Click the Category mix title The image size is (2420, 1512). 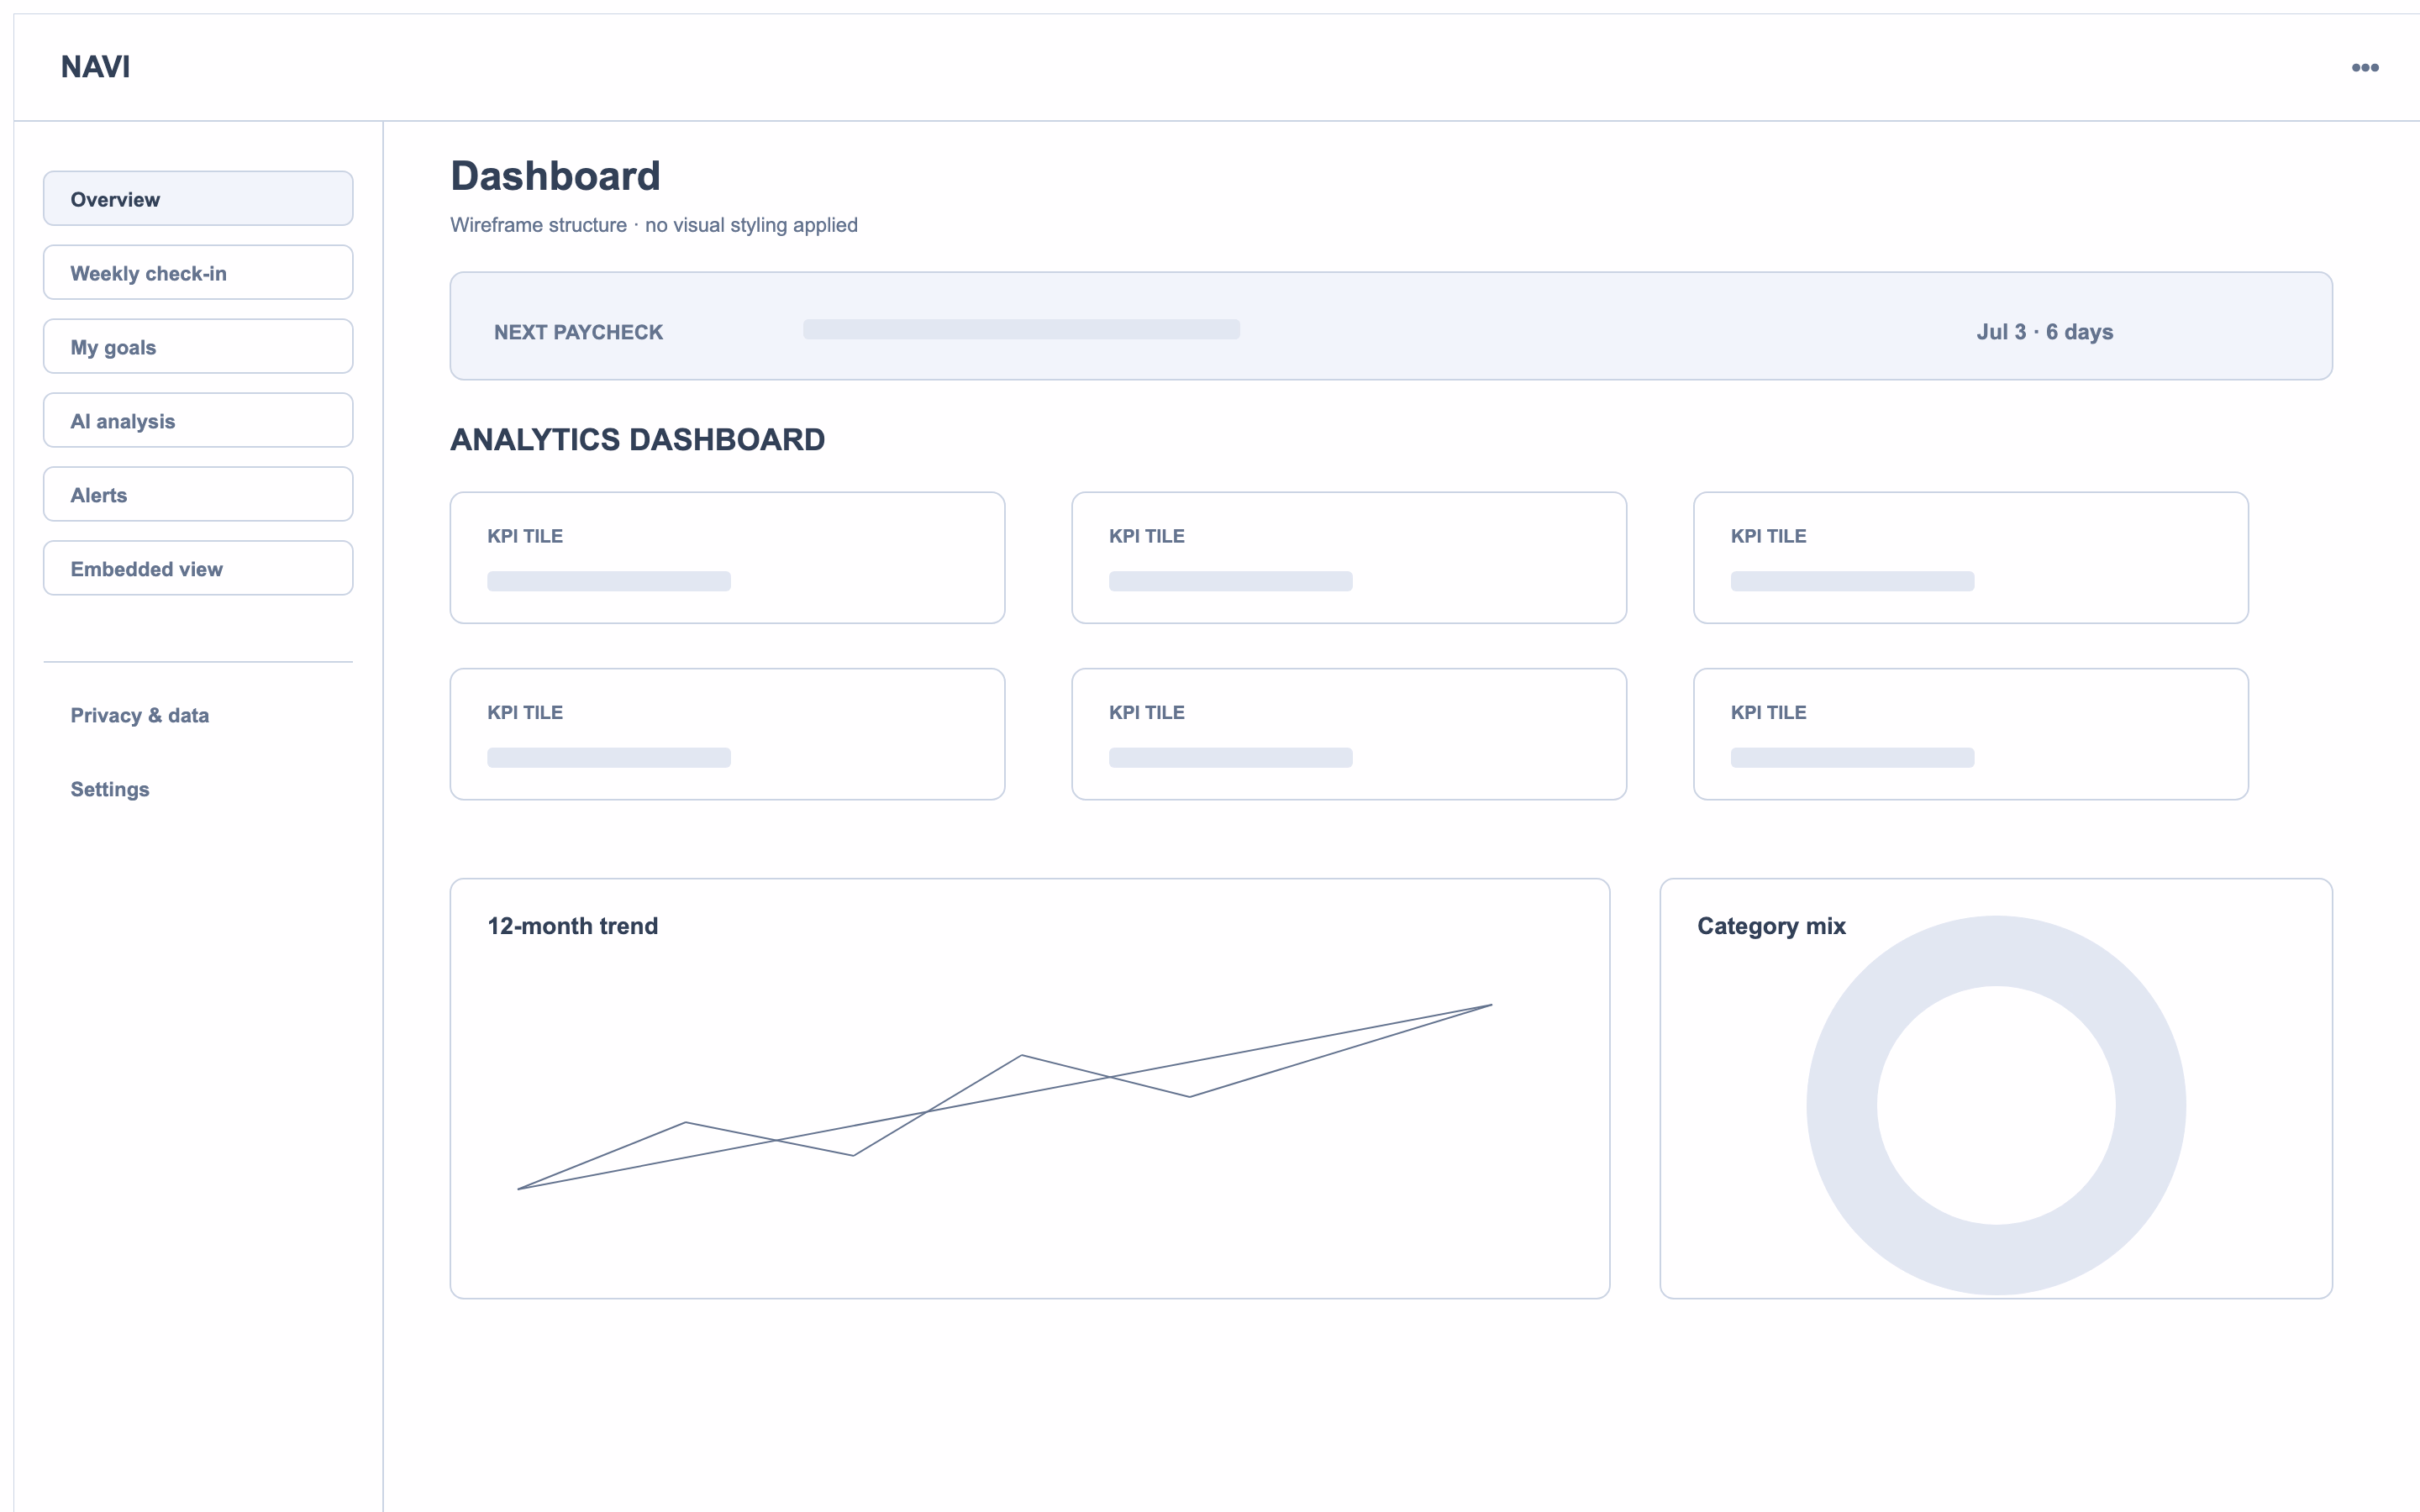[1771, 926]
